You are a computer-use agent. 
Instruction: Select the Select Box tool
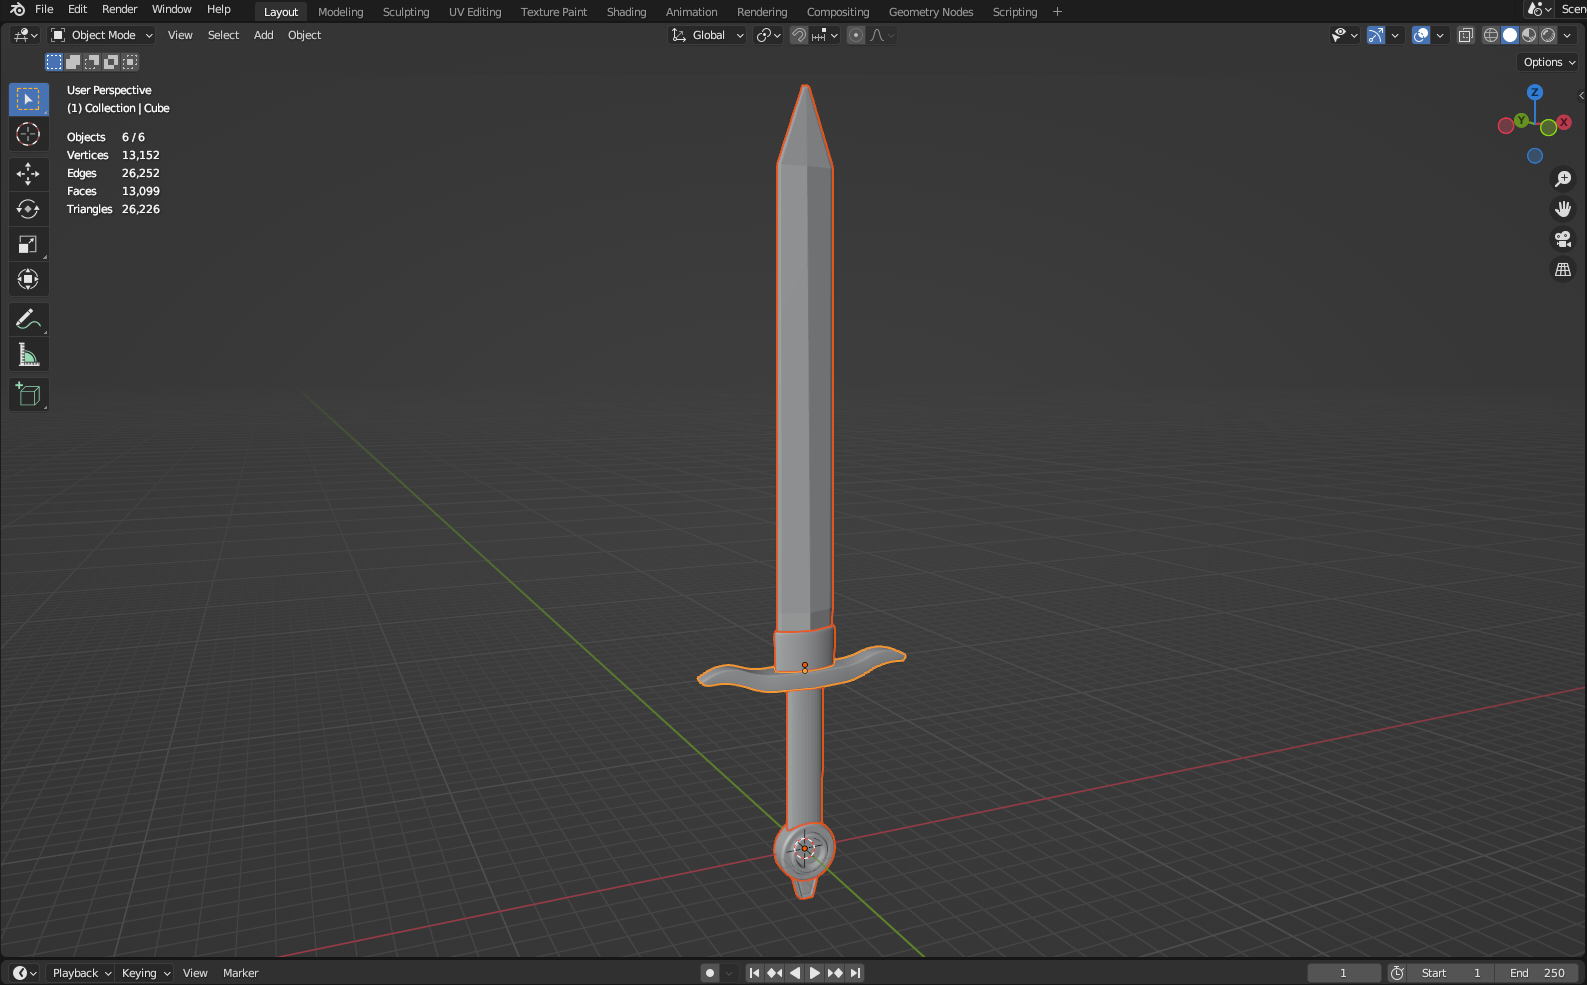pyautogui.click(x=28, y=100)
